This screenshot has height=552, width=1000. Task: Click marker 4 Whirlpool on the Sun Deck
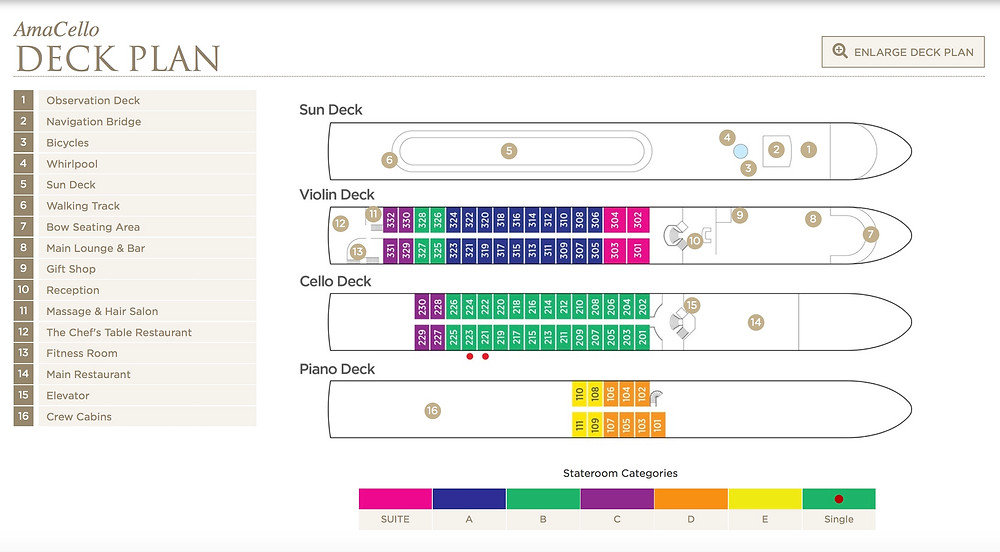727,137
